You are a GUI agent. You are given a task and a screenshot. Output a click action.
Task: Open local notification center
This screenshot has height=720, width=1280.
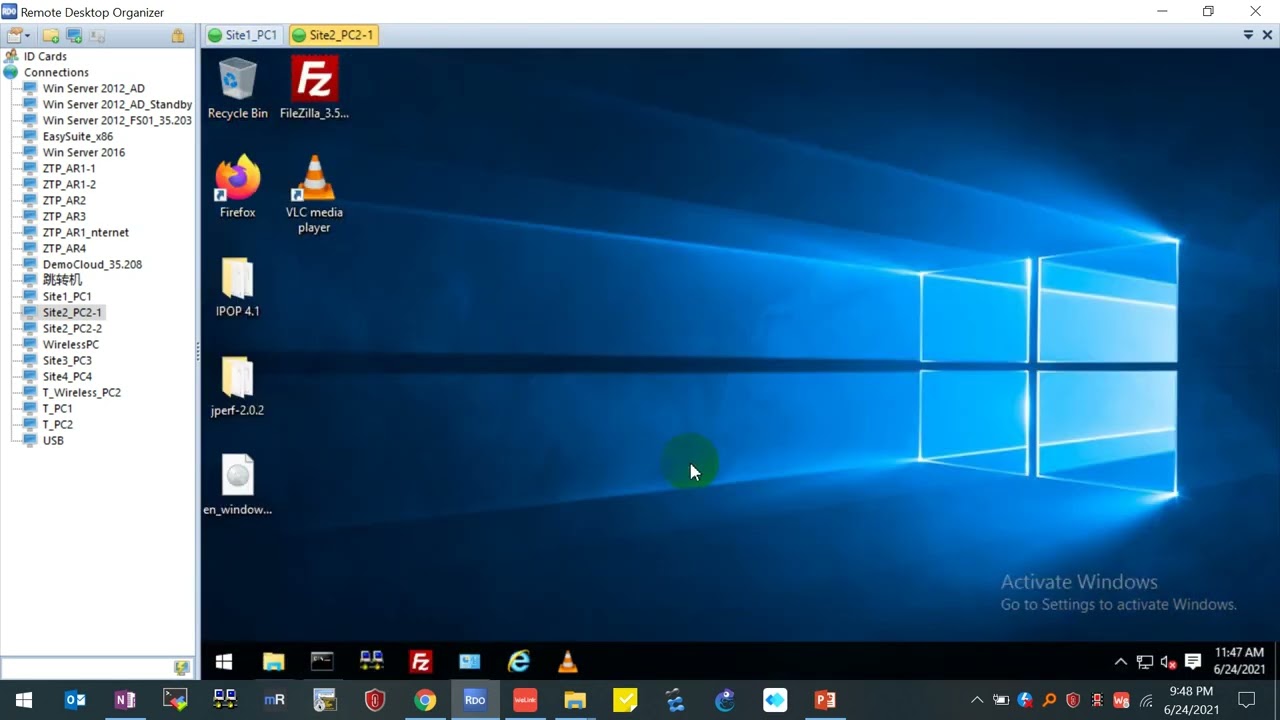1246,700
